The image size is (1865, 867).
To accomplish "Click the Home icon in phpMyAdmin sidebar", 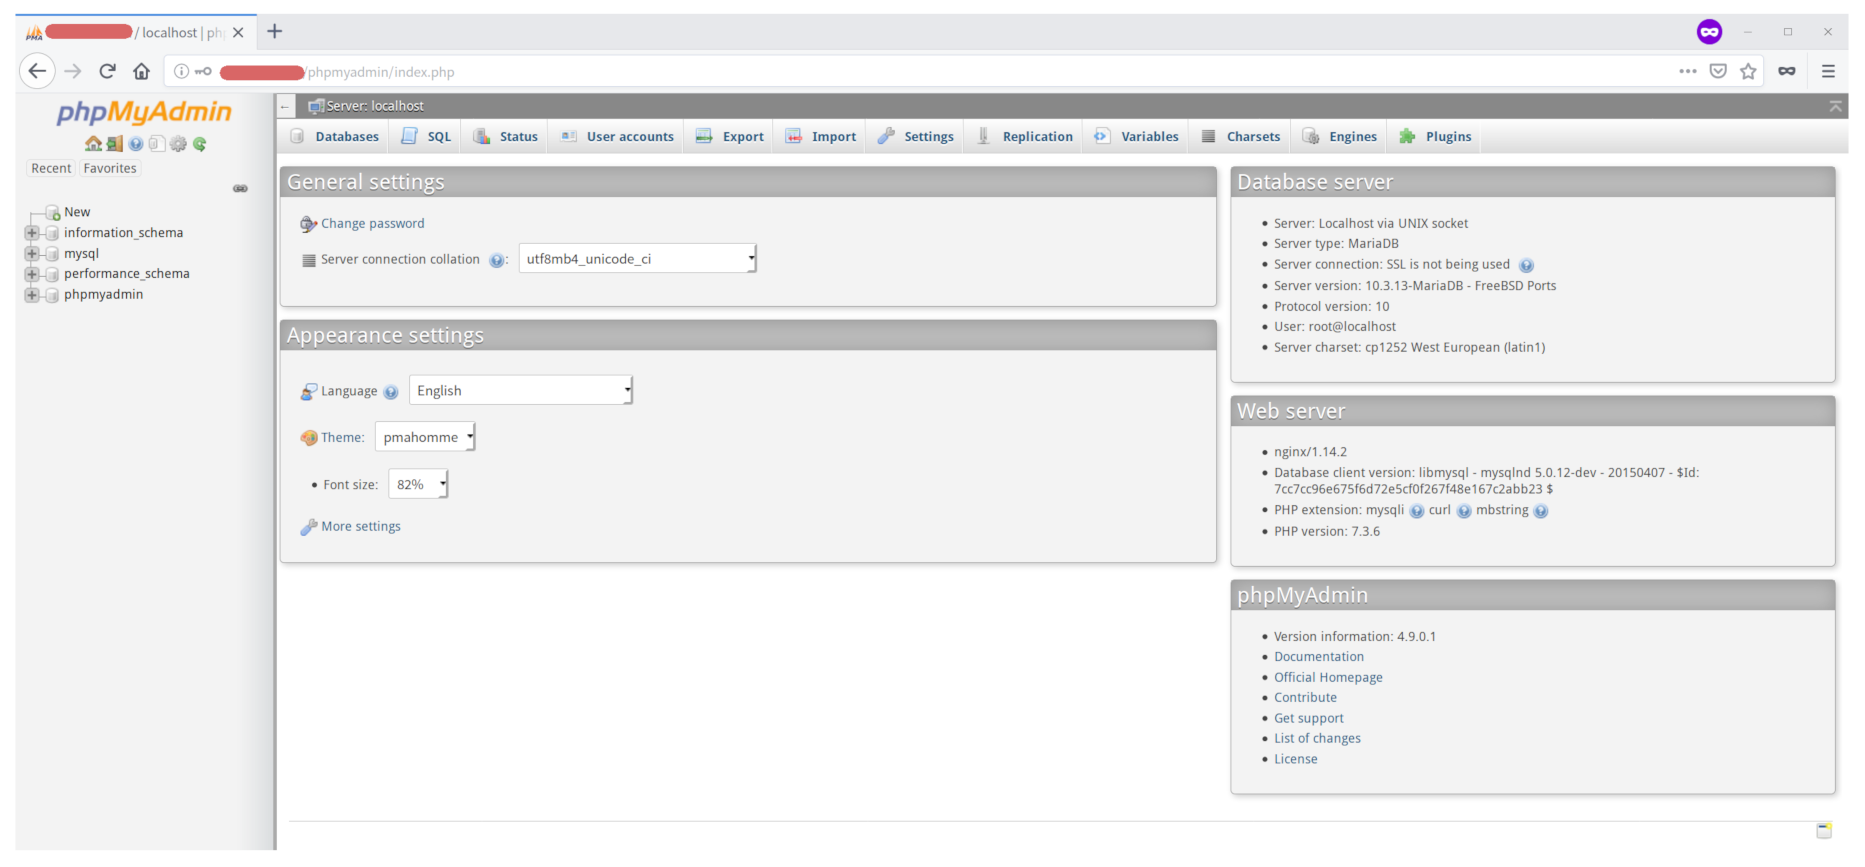I will tap(93, 144).
